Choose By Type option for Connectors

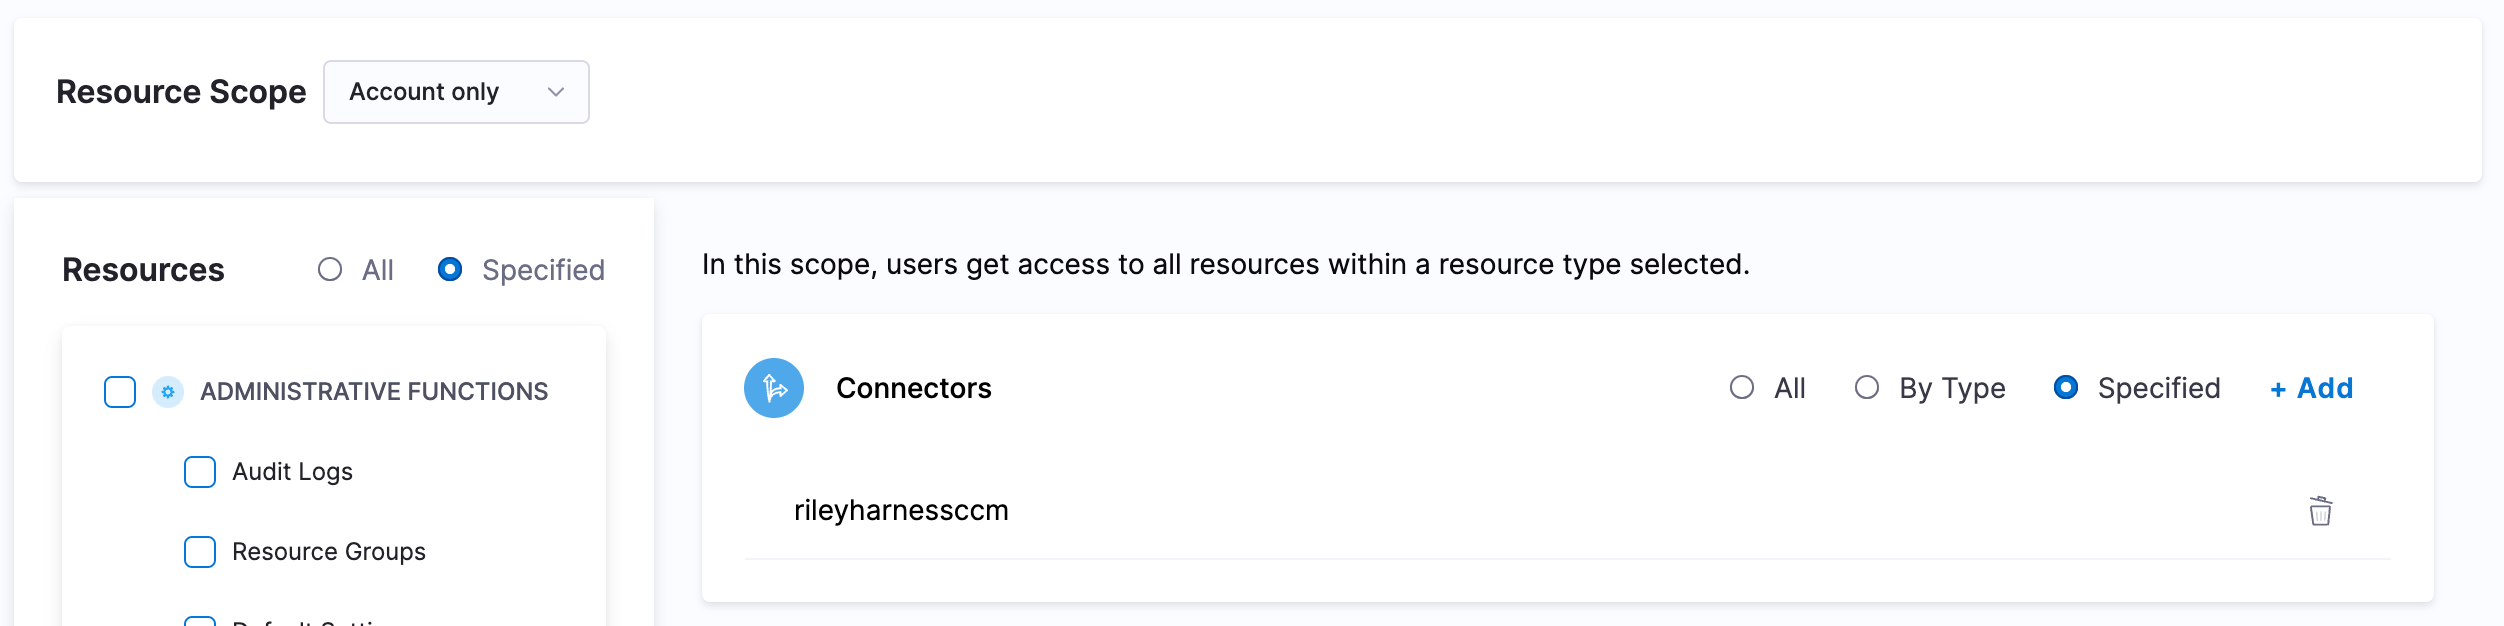click(1867, 388)
